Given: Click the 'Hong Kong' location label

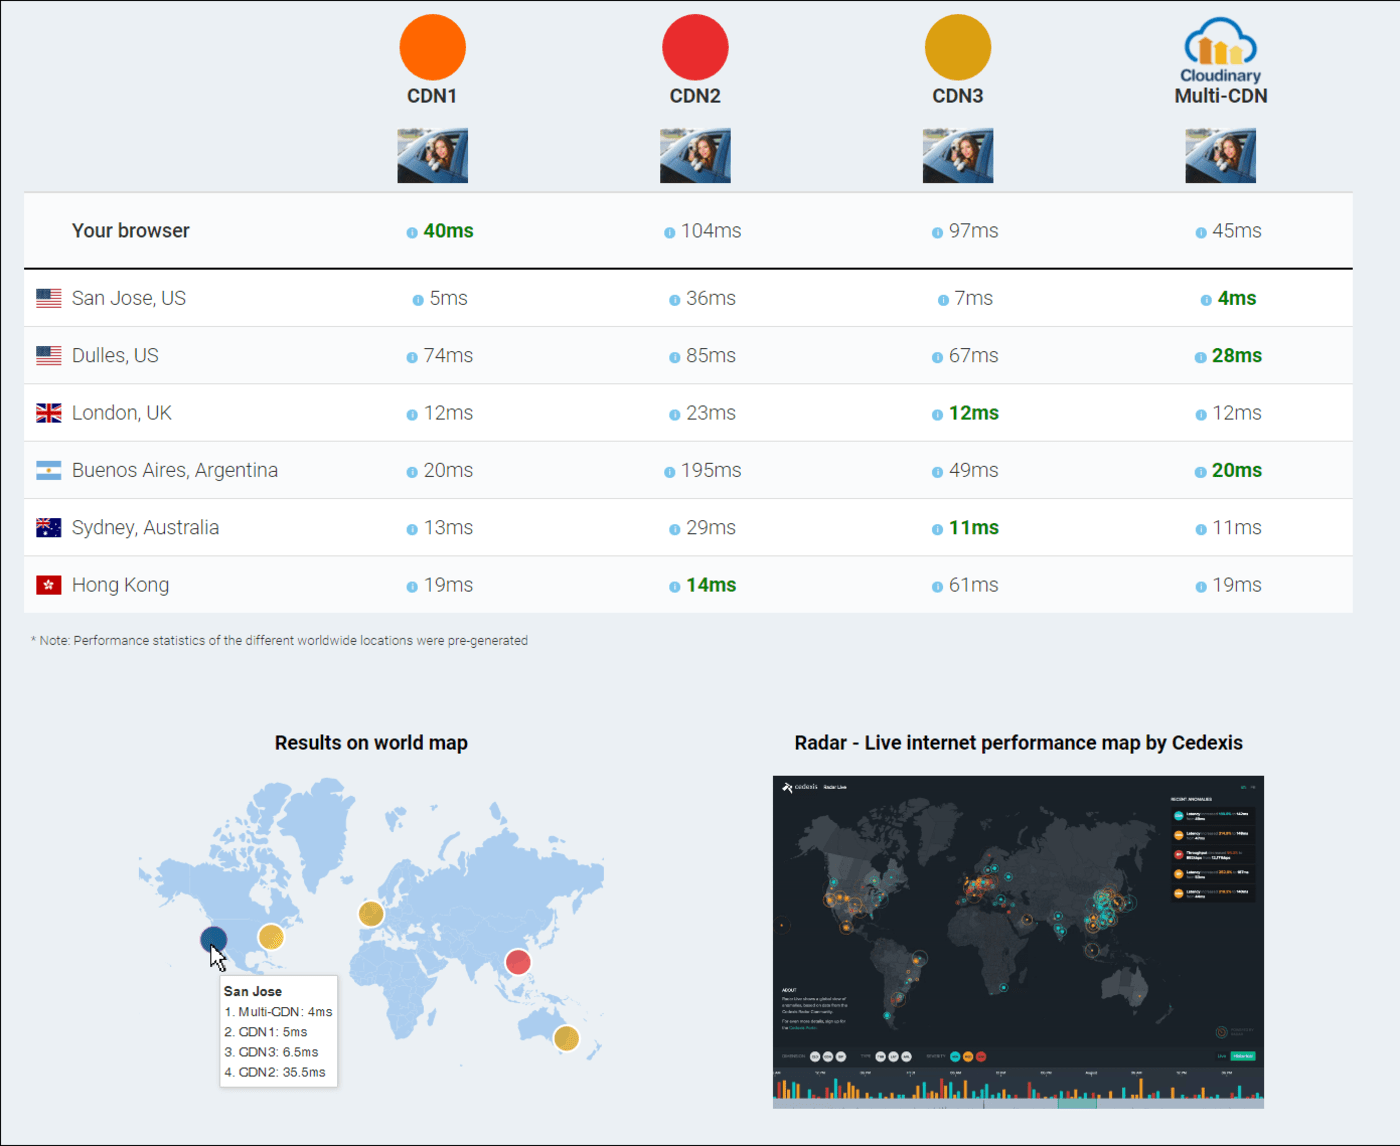Looking at the screenshot, I should click(120, 585).
